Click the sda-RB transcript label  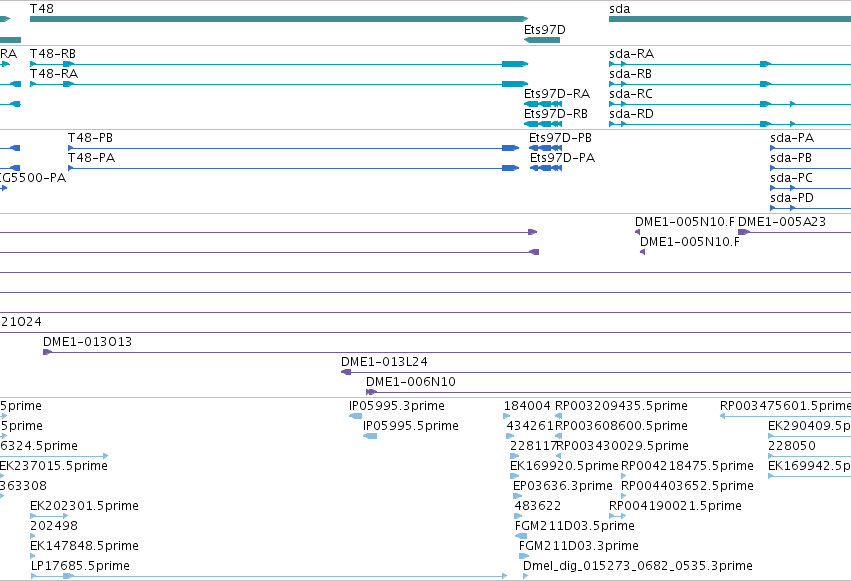631,74
